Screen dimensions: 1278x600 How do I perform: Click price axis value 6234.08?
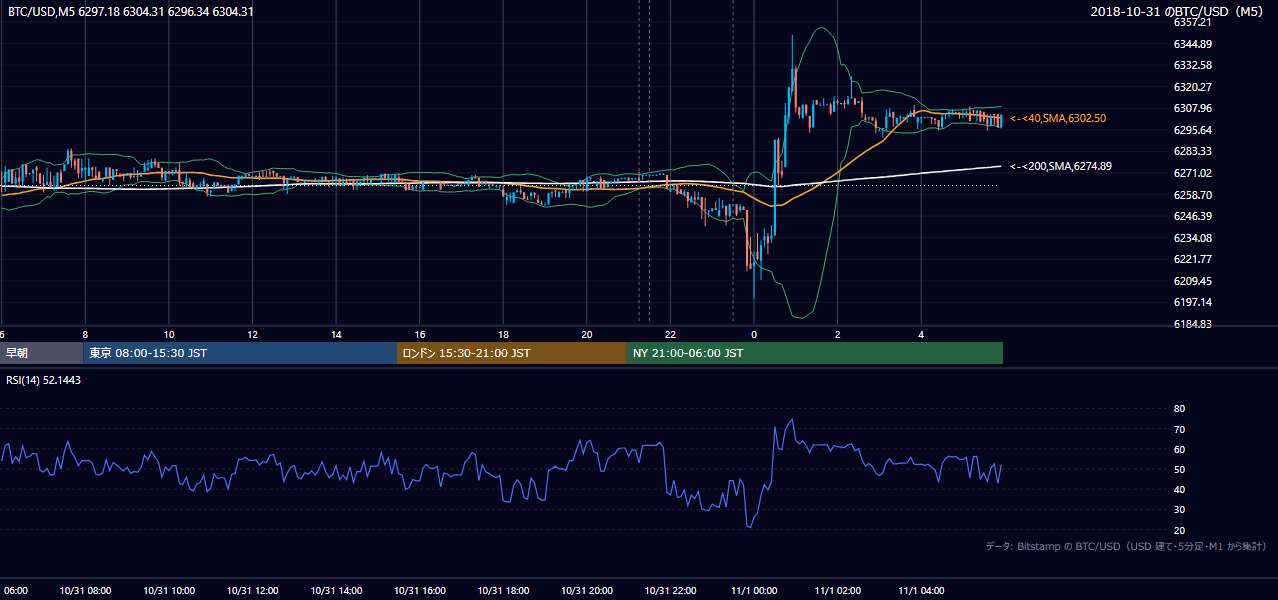[1193, 238]
